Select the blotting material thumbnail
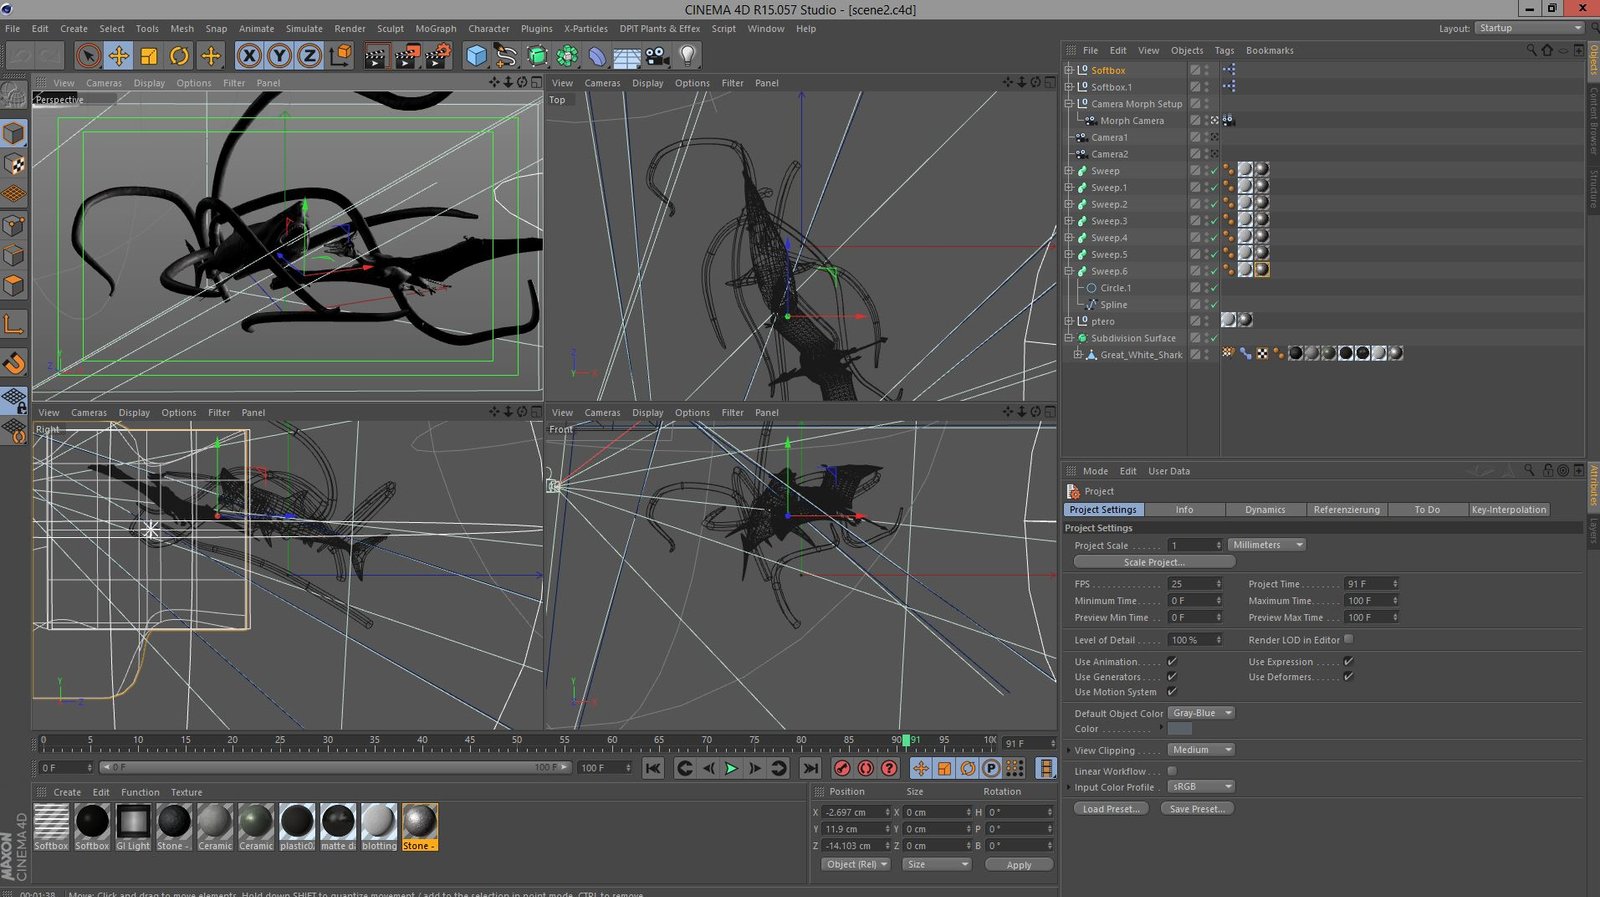 coord(379,823)
